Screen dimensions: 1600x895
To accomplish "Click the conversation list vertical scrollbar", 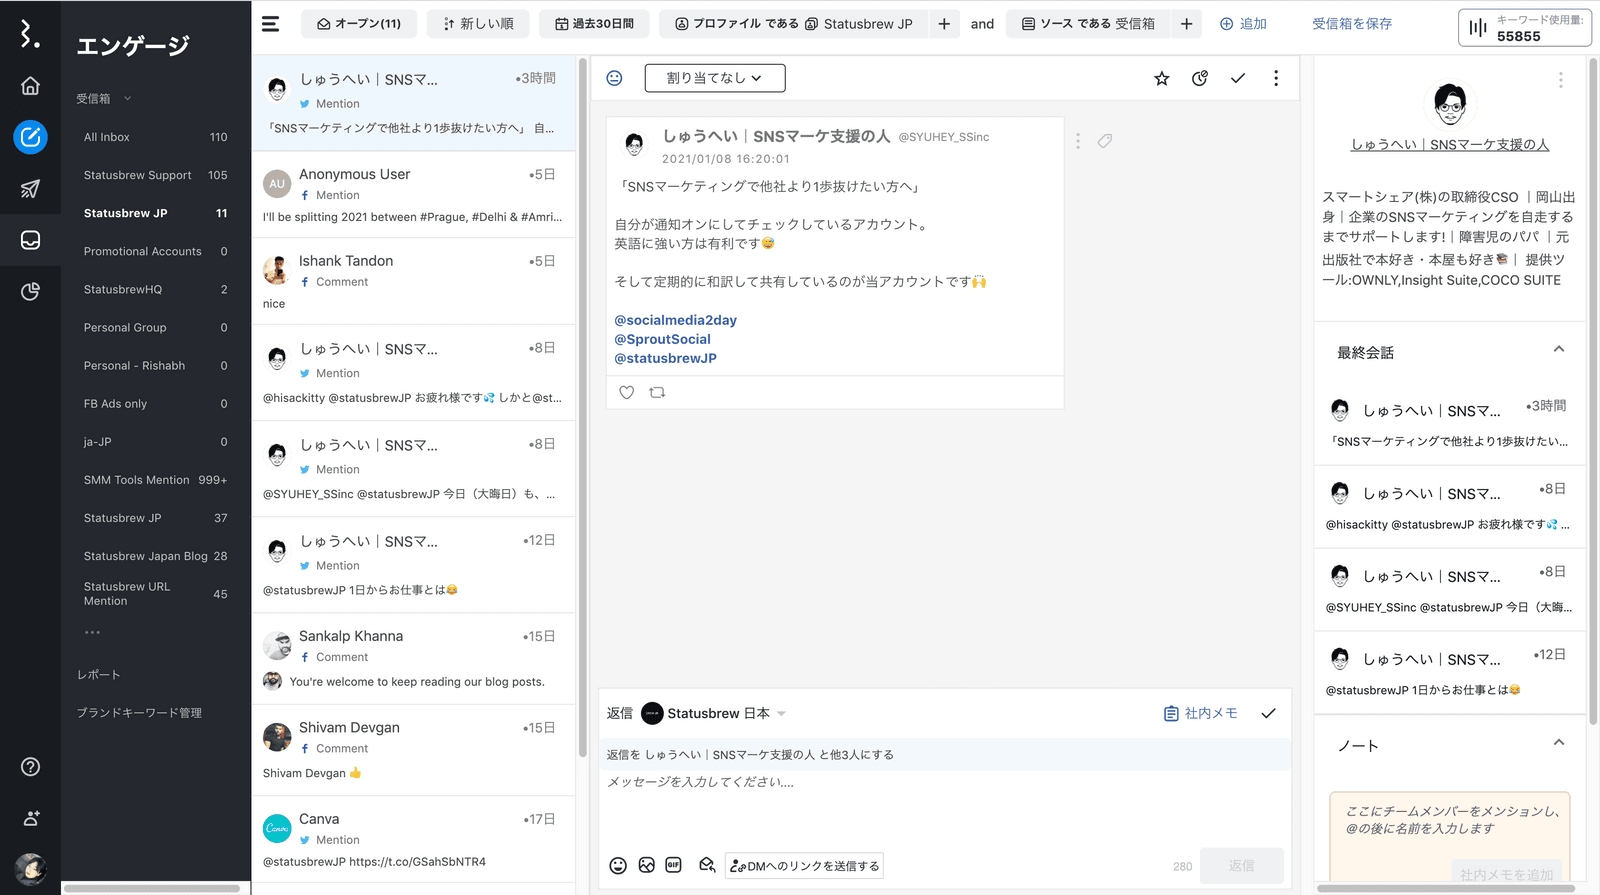I will (x=582, y=400).
